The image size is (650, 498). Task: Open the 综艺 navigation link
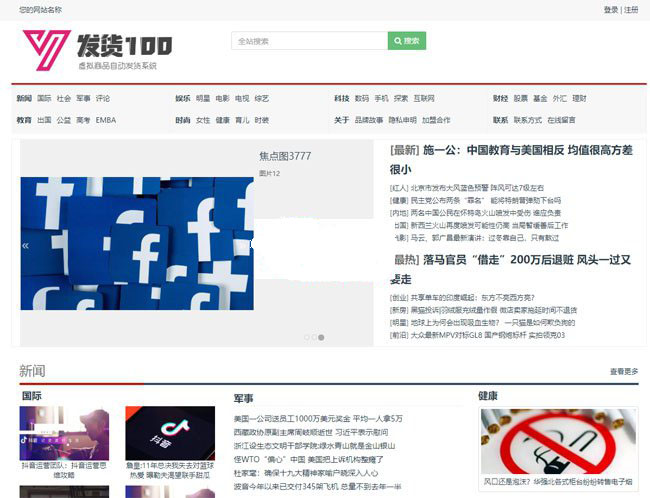click(262, 98)
